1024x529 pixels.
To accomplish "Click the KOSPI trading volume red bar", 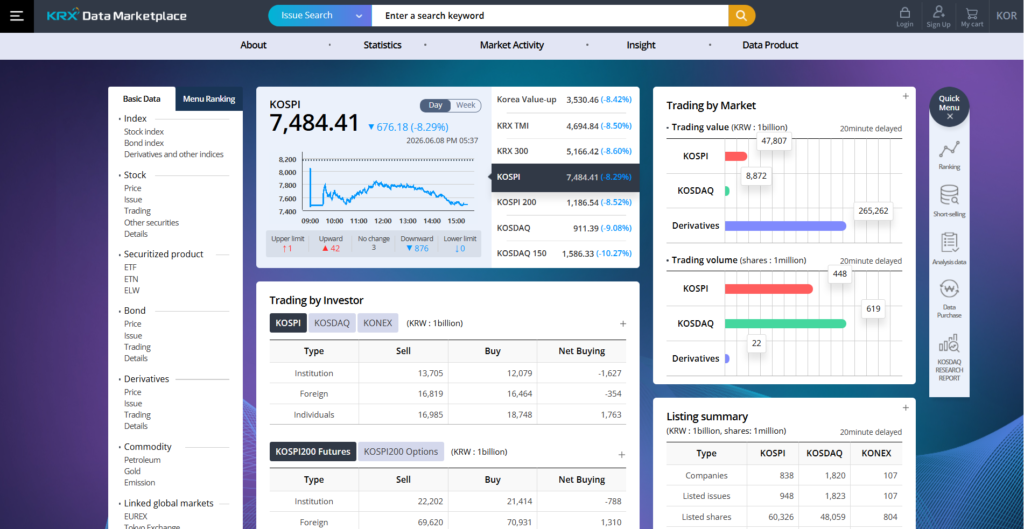I will pyautogui.click(x=769, y=289).
